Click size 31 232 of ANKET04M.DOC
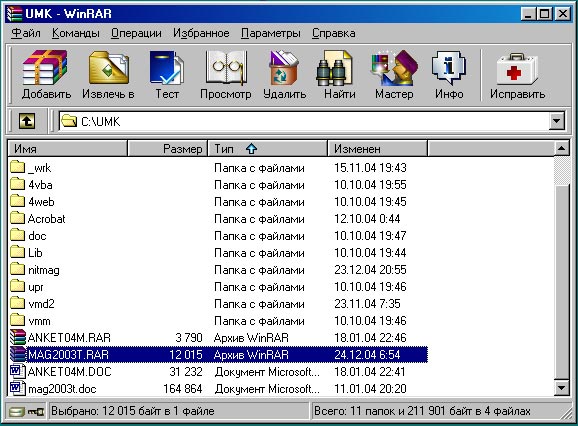This screenshot has width=578, height=426. click(186, 371)
